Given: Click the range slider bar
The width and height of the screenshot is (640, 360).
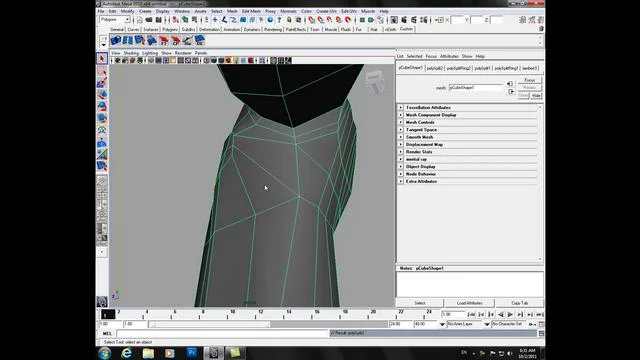Looking at the screenshot, I should (209, 324).
